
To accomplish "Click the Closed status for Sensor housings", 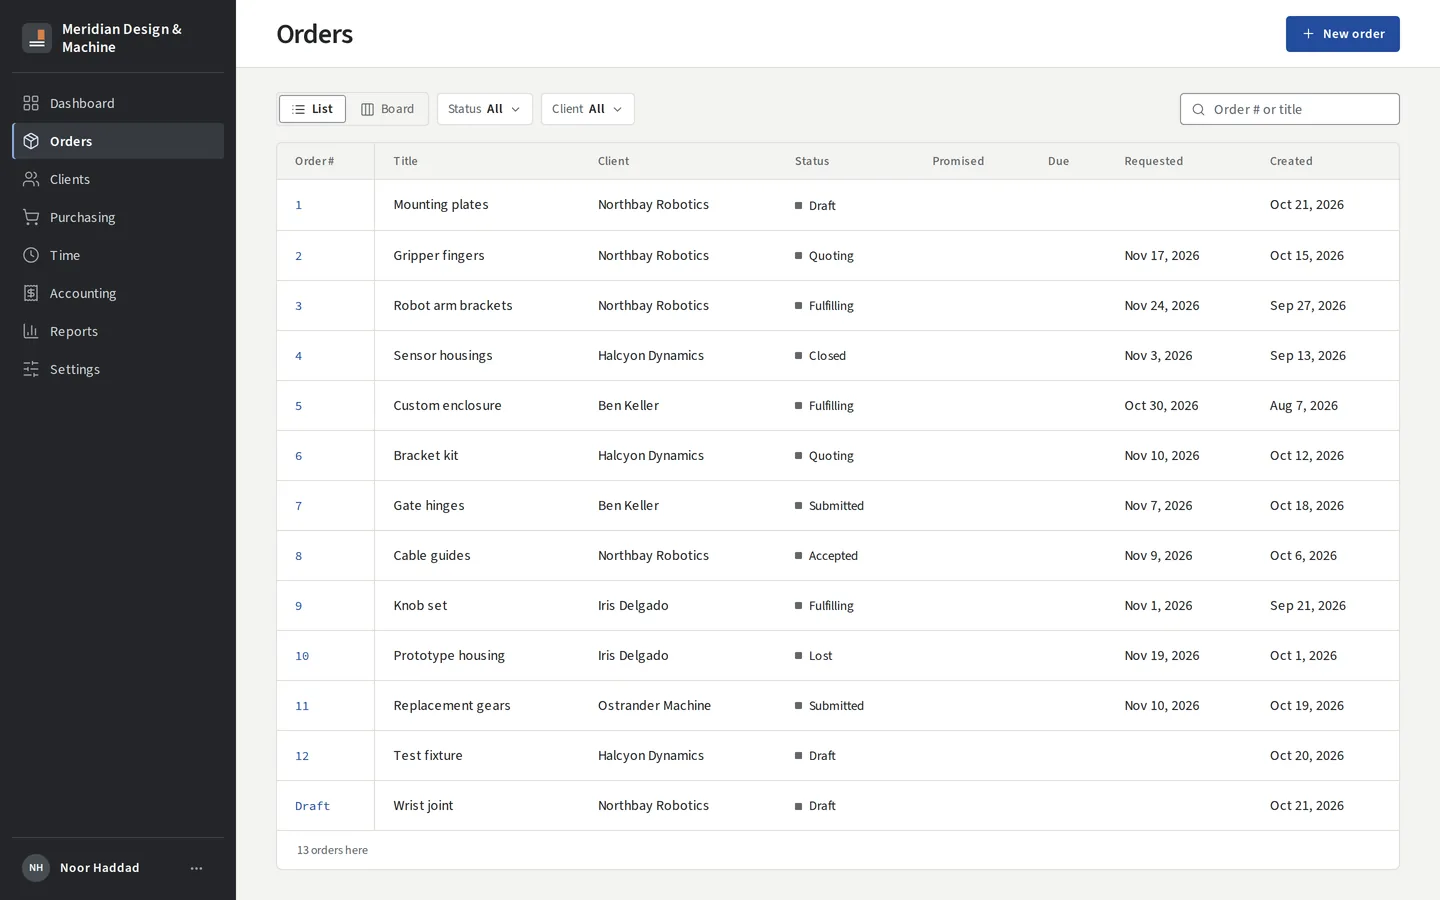I will point(820,356).
